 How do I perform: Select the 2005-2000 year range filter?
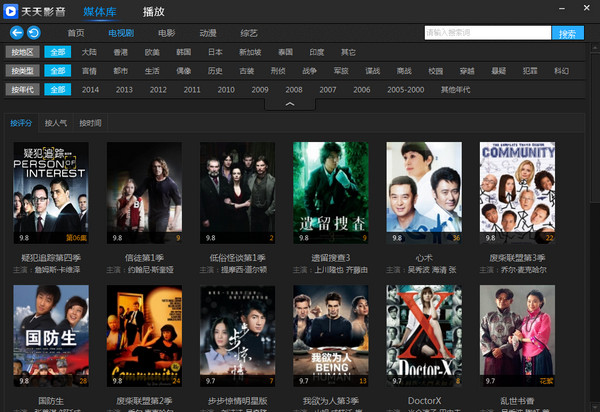coord(406,90)
